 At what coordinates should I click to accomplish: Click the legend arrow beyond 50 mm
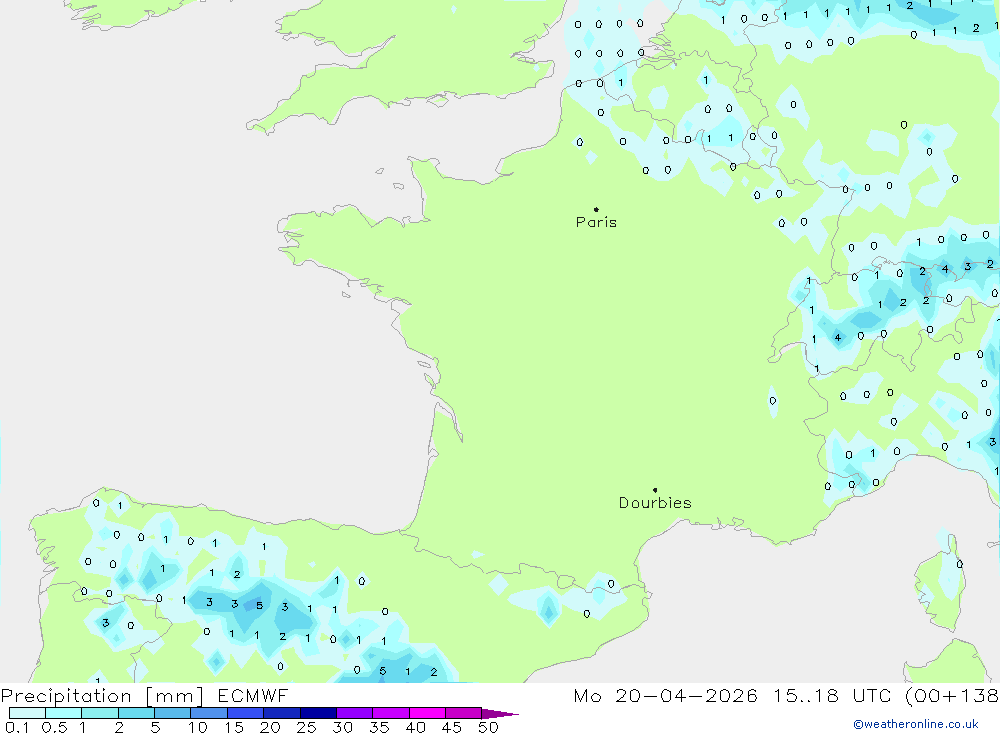coord(500,714)
